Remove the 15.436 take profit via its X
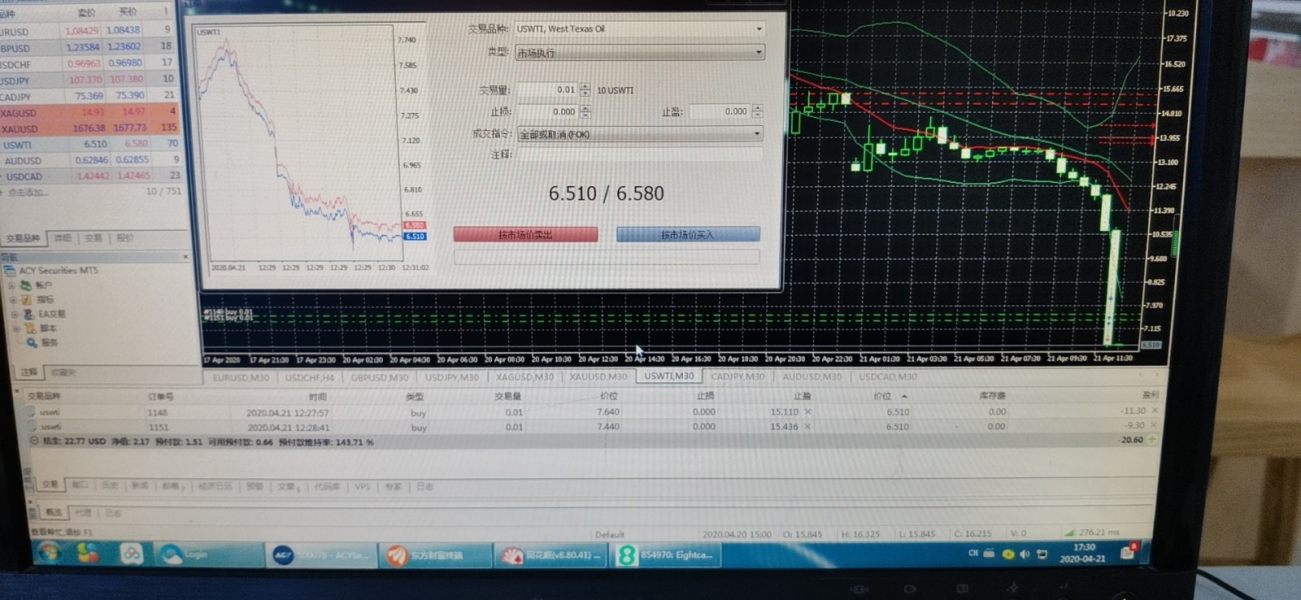The width and height of the screenshot is (1301, 600). tap(808, 426)
